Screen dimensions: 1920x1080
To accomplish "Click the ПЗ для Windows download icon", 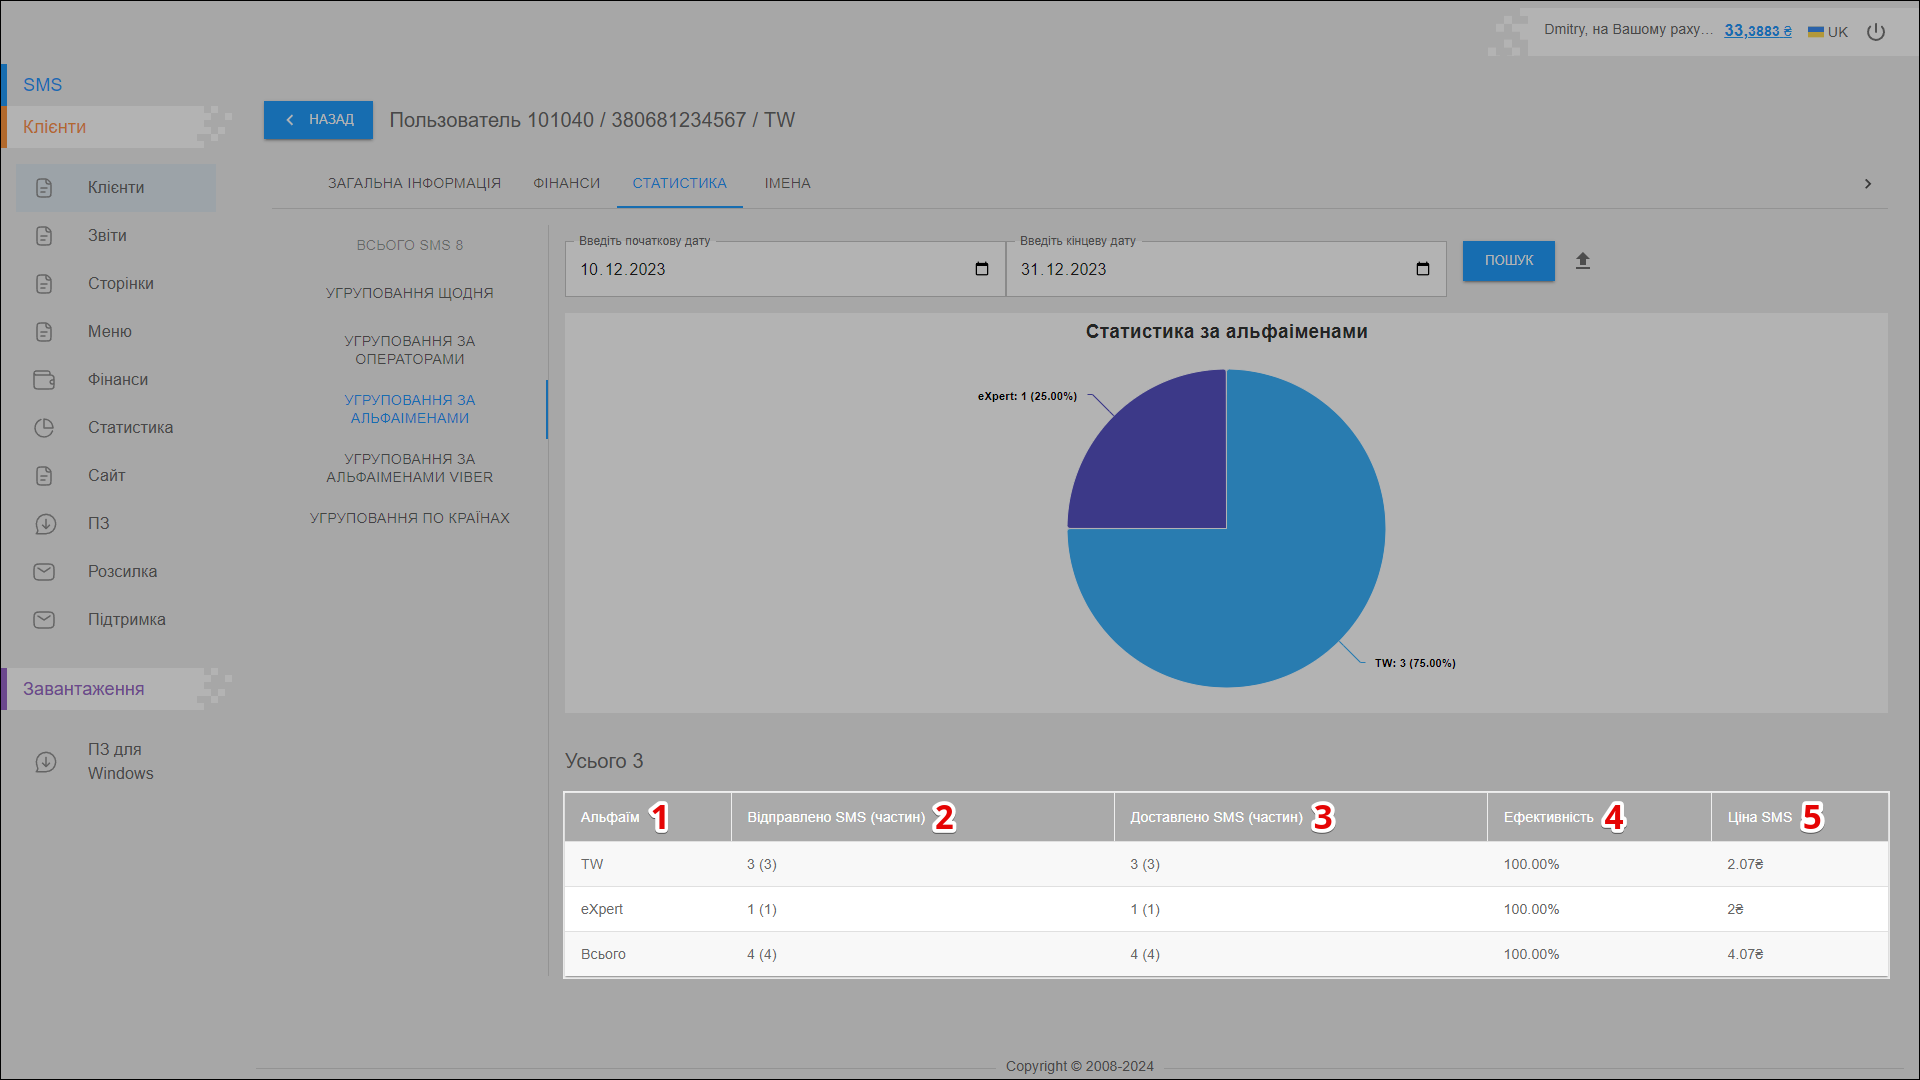I will [46, 762].
